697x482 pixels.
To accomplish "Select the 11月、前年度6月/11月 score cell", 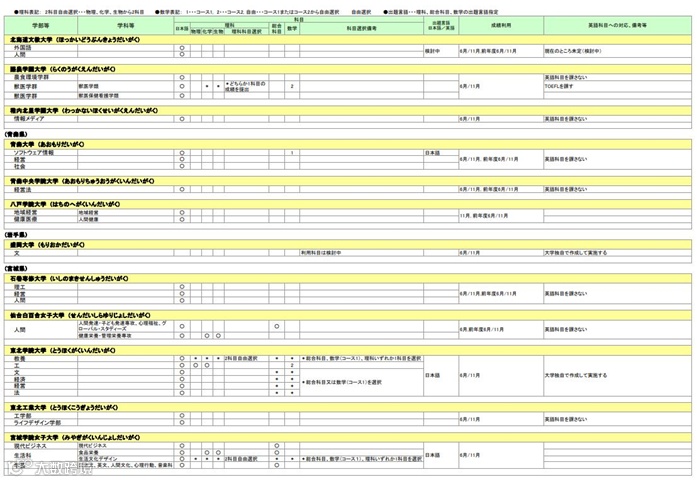I will tap(501, 216).
